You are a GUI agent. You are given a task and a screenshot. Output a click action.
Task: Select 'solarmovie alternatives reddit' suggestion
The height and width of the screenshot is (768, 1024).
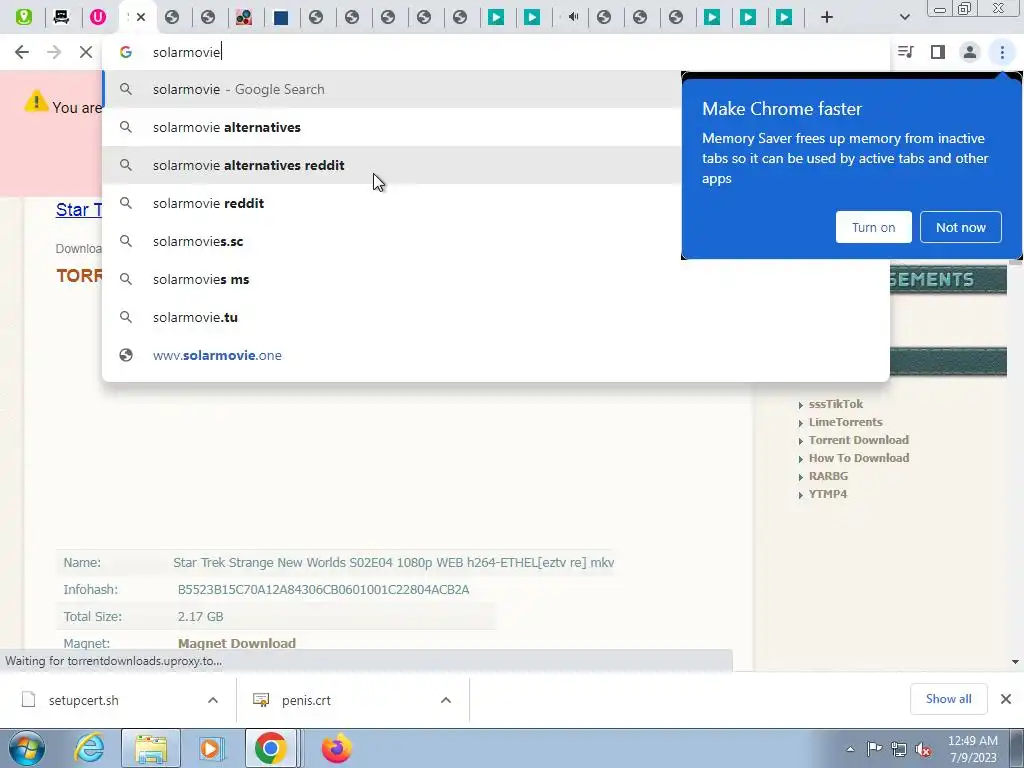[x=392, y=165]
